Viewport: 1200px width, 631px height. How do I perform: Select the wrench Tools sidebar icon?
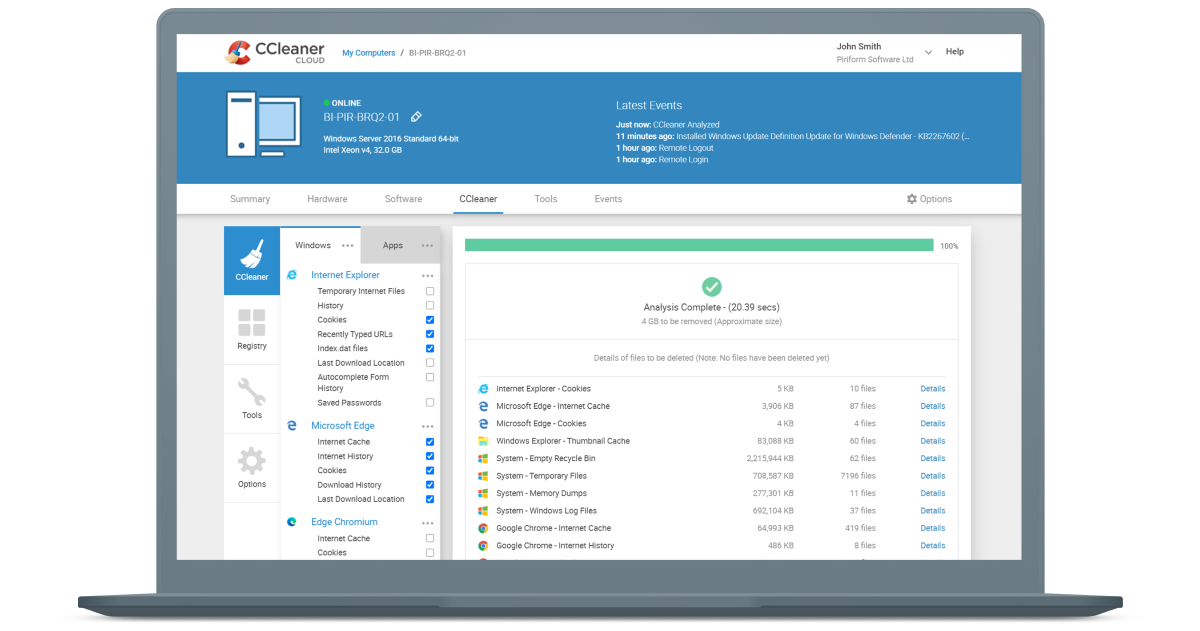pos(252,398)
